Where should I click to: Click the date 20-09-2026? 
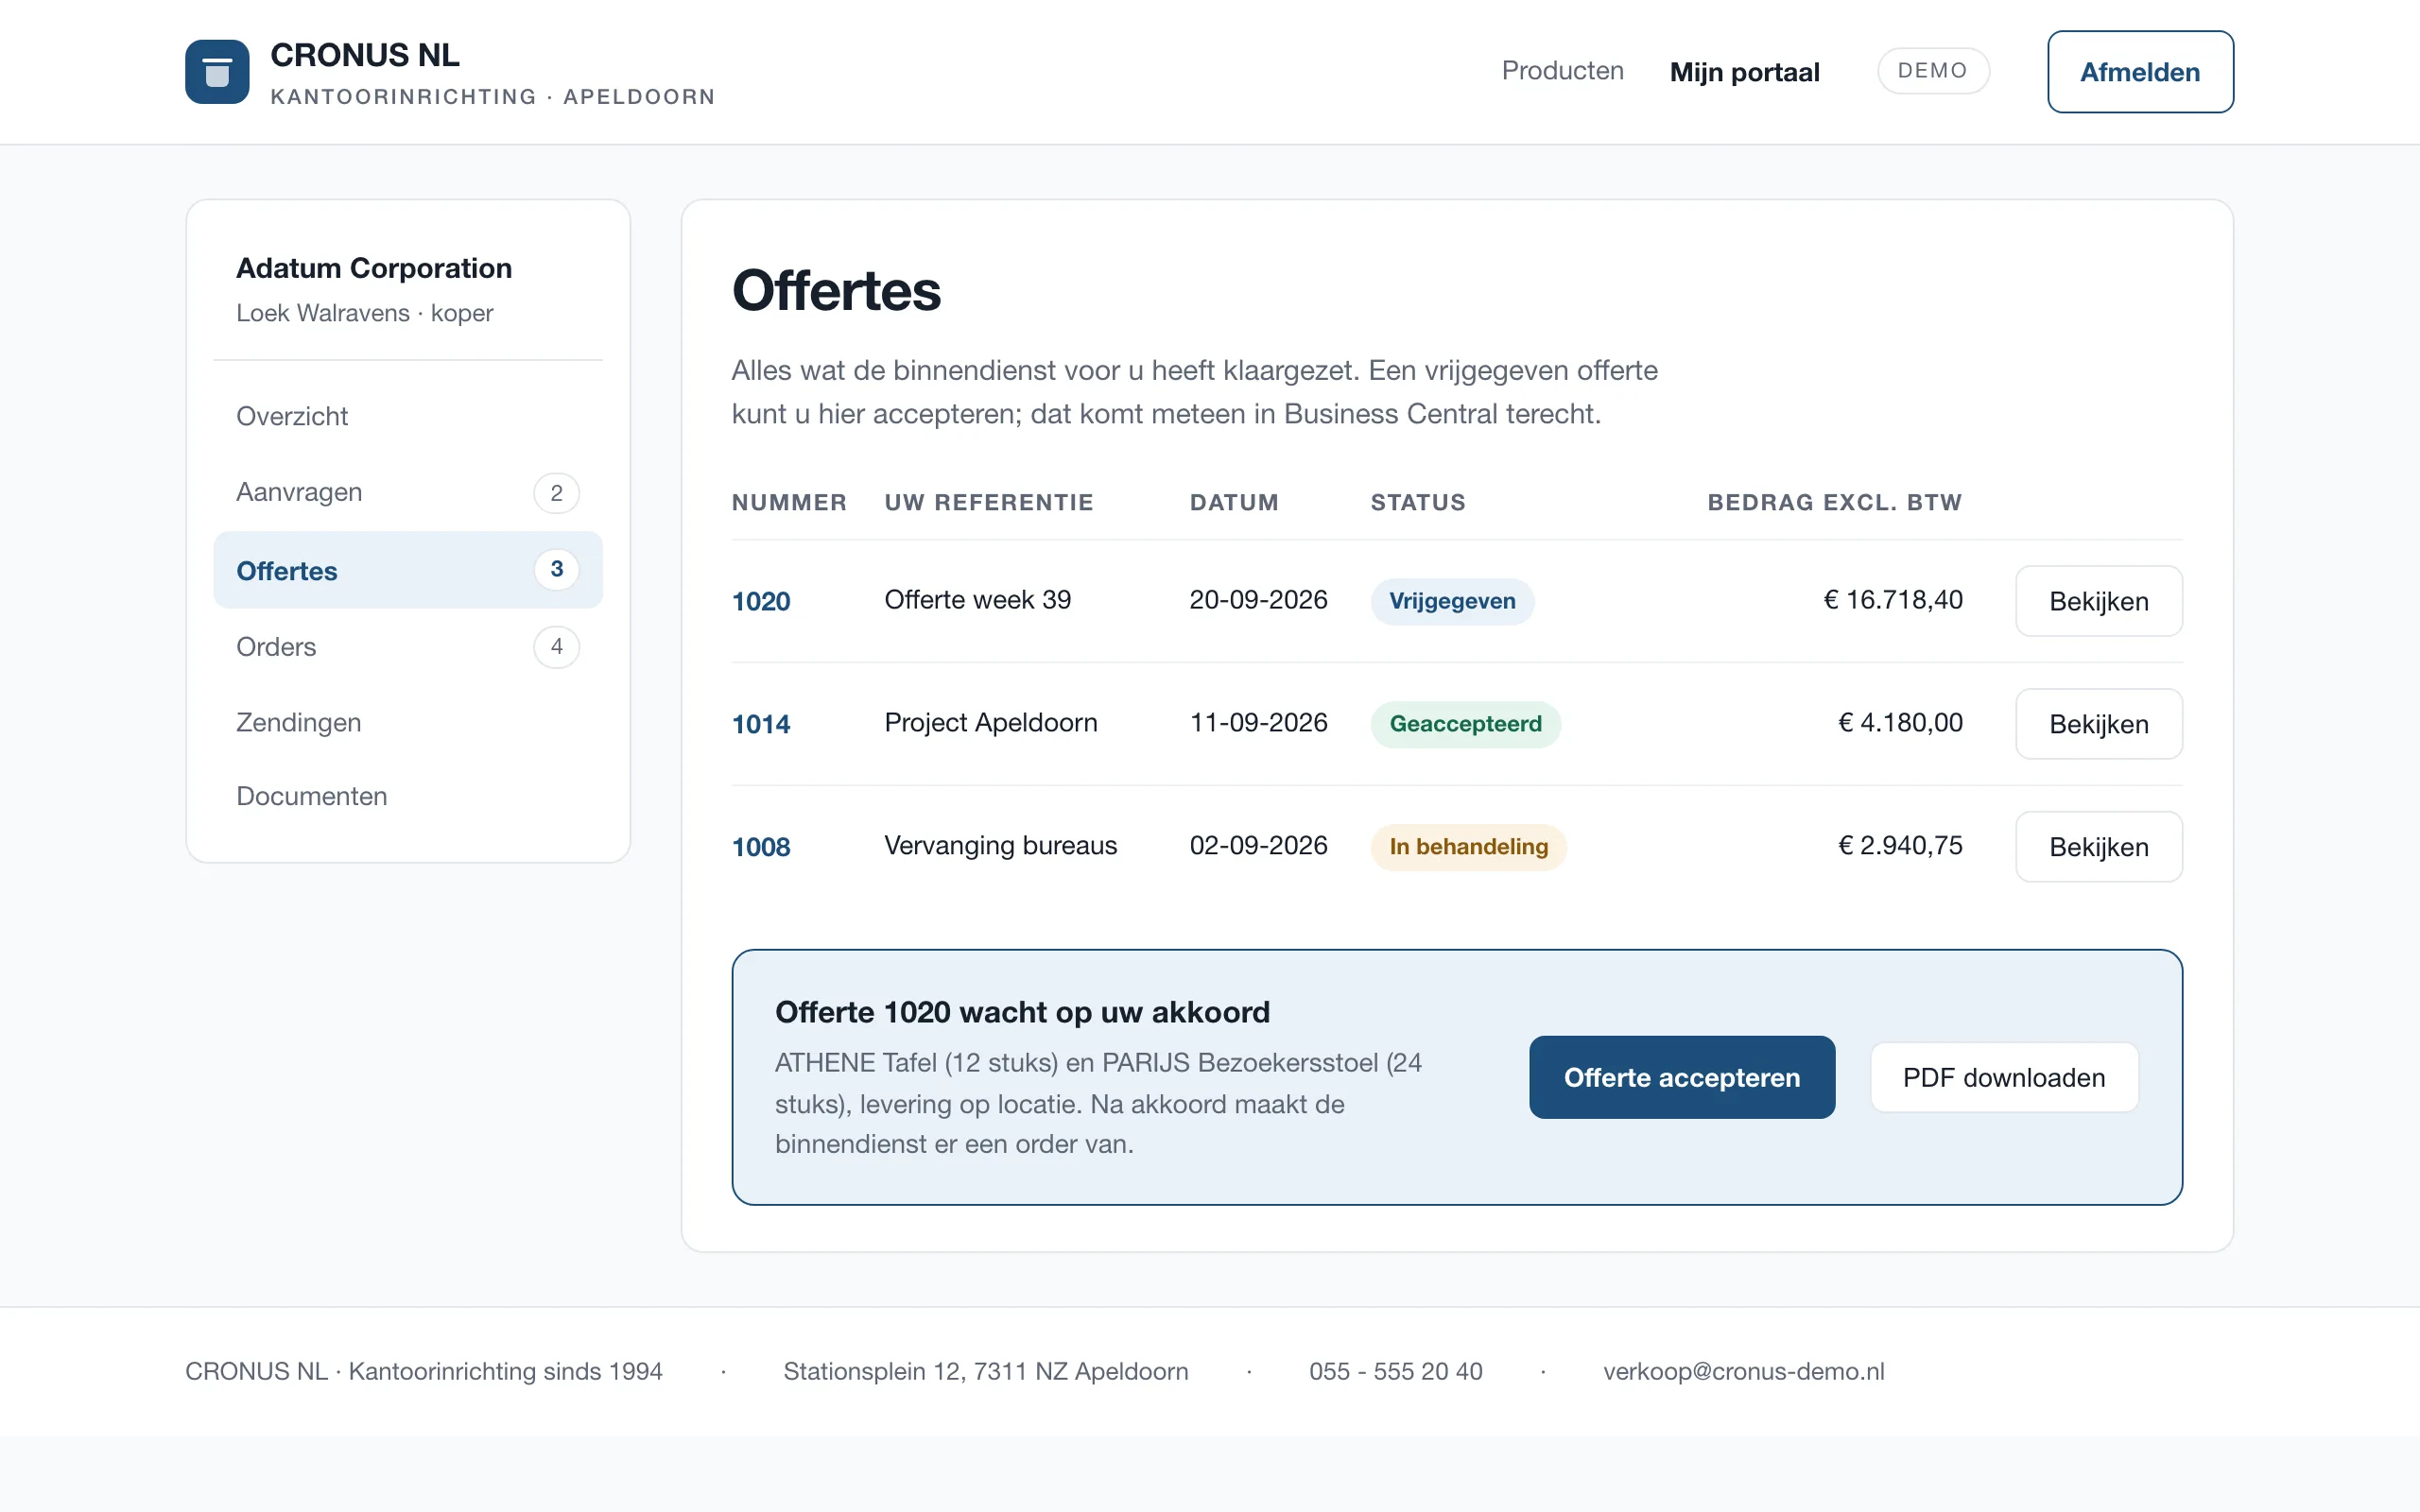click(1258, 600)
